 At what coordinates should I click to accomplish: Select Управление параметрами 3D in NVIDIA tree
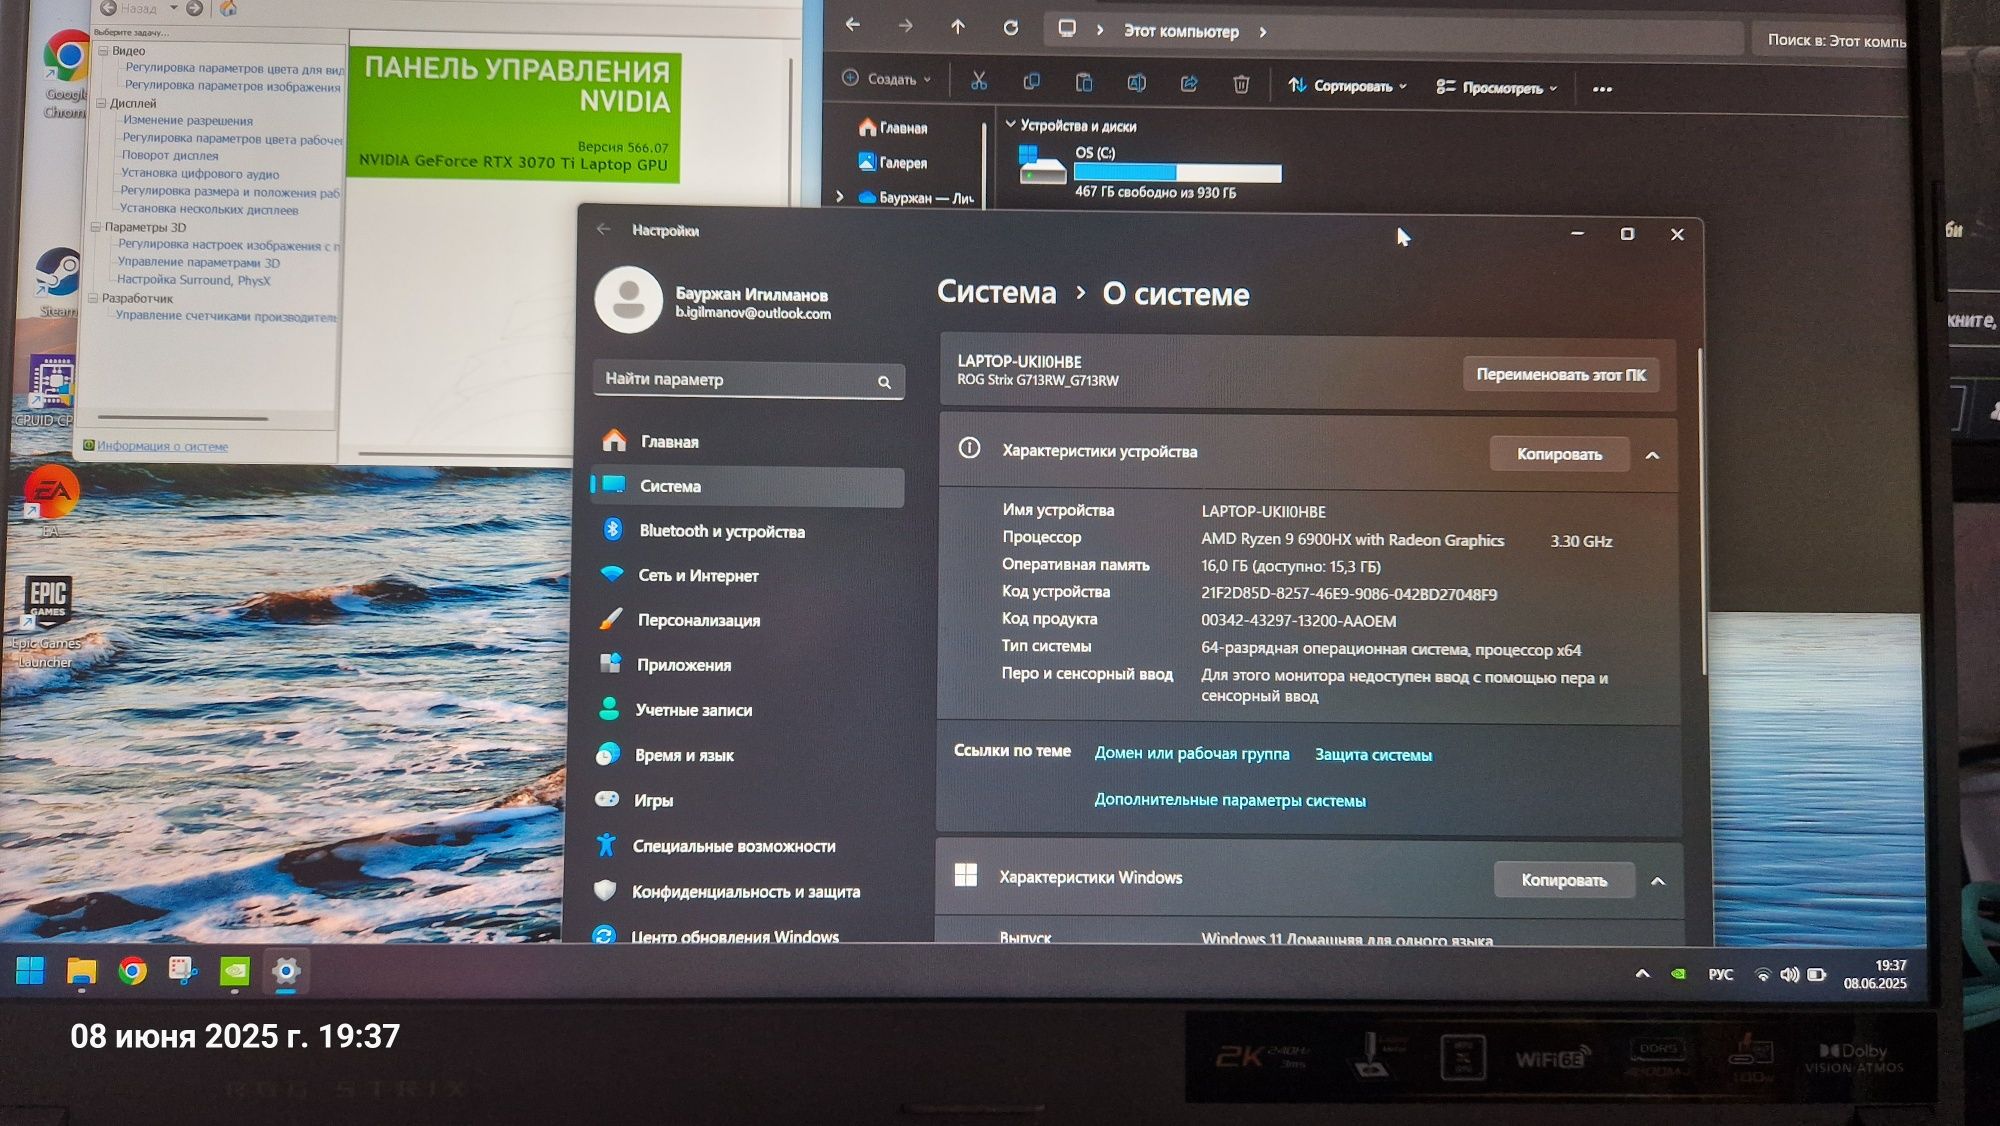tap(198, 262)
